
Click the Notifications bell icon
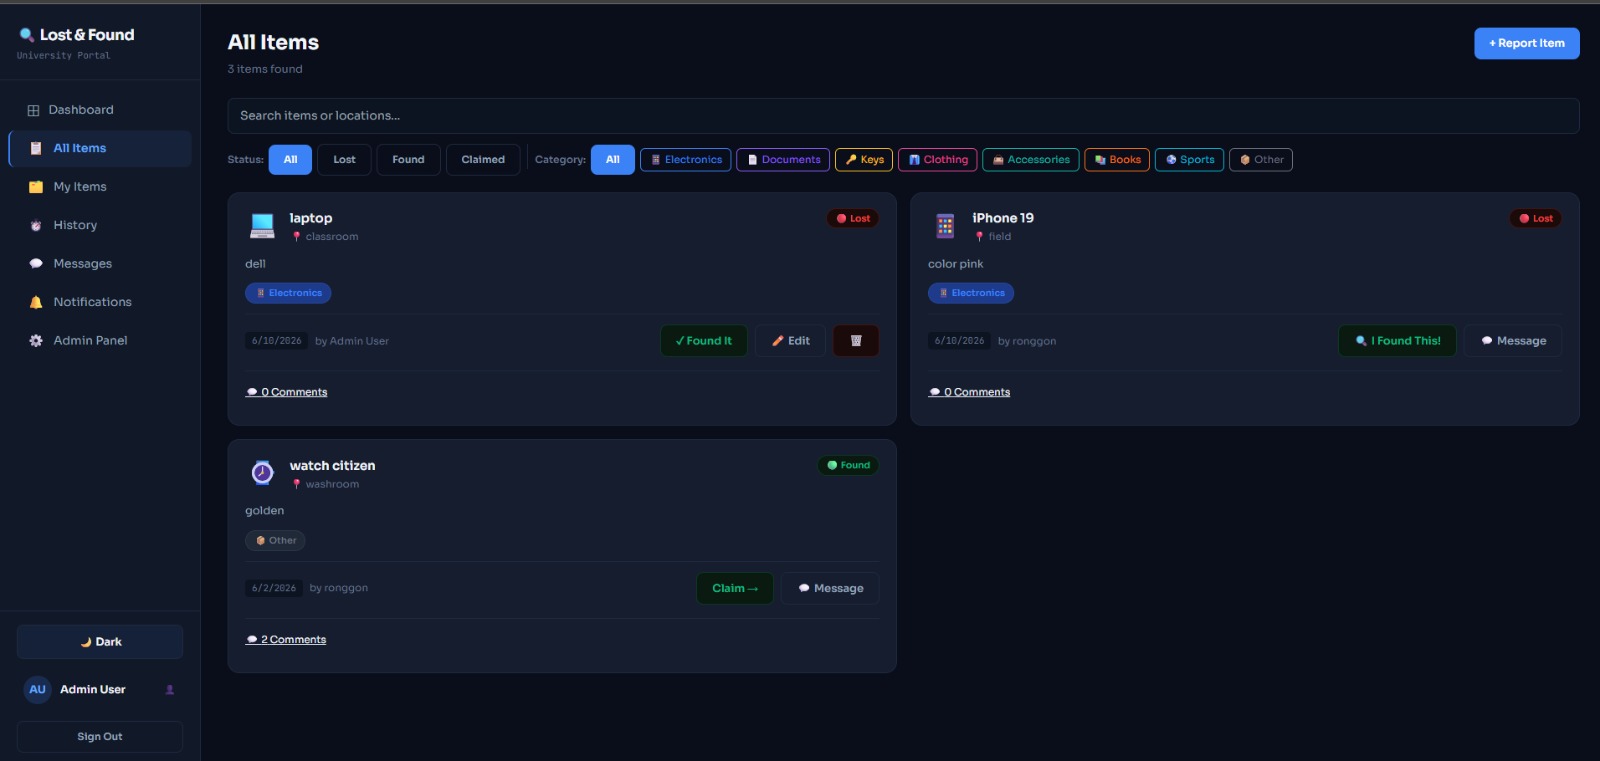[36, 302]
